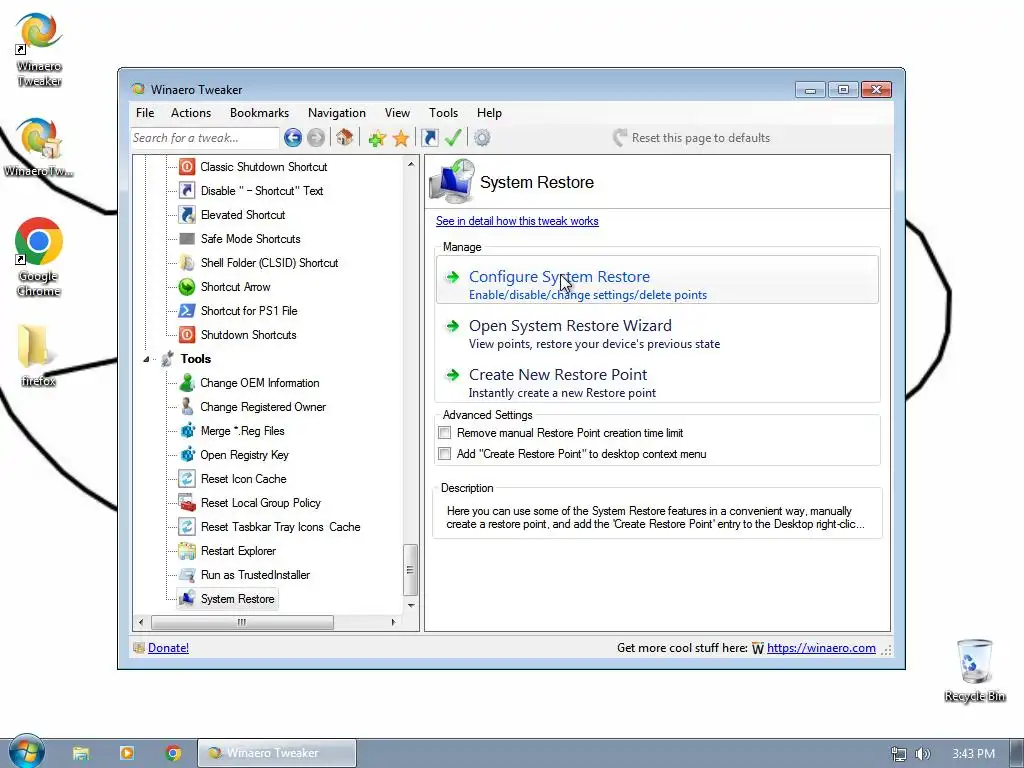Open the Recycle Bin desktop icon
This screenshot has width=1024, height=768.
pos(974,662)
